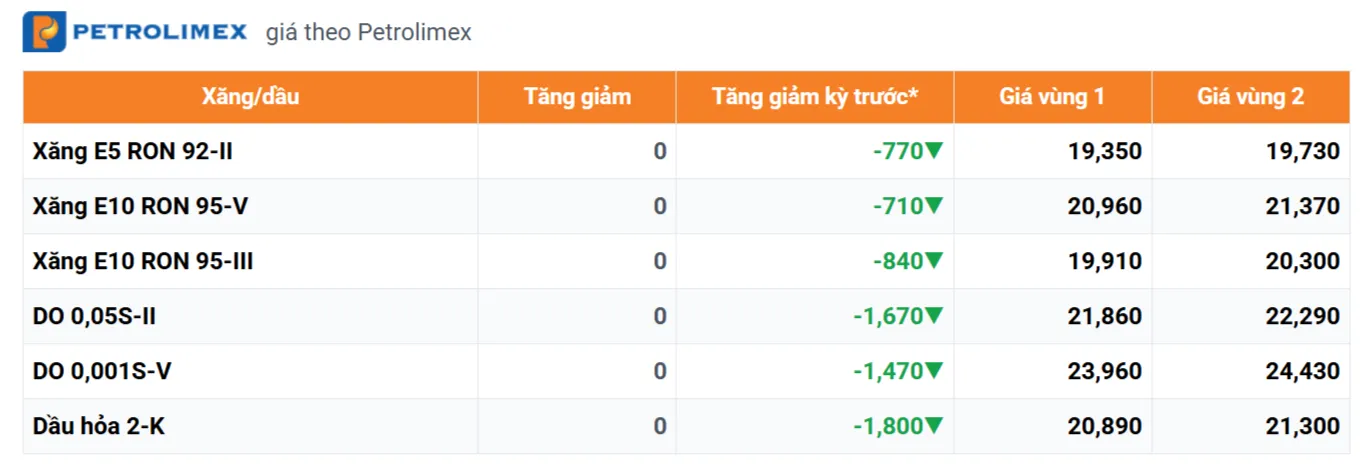This screenshot has width=1370, height=472.
Task: Click the Giá vùng 1 column header
Action: click(x=1052, y=97)
